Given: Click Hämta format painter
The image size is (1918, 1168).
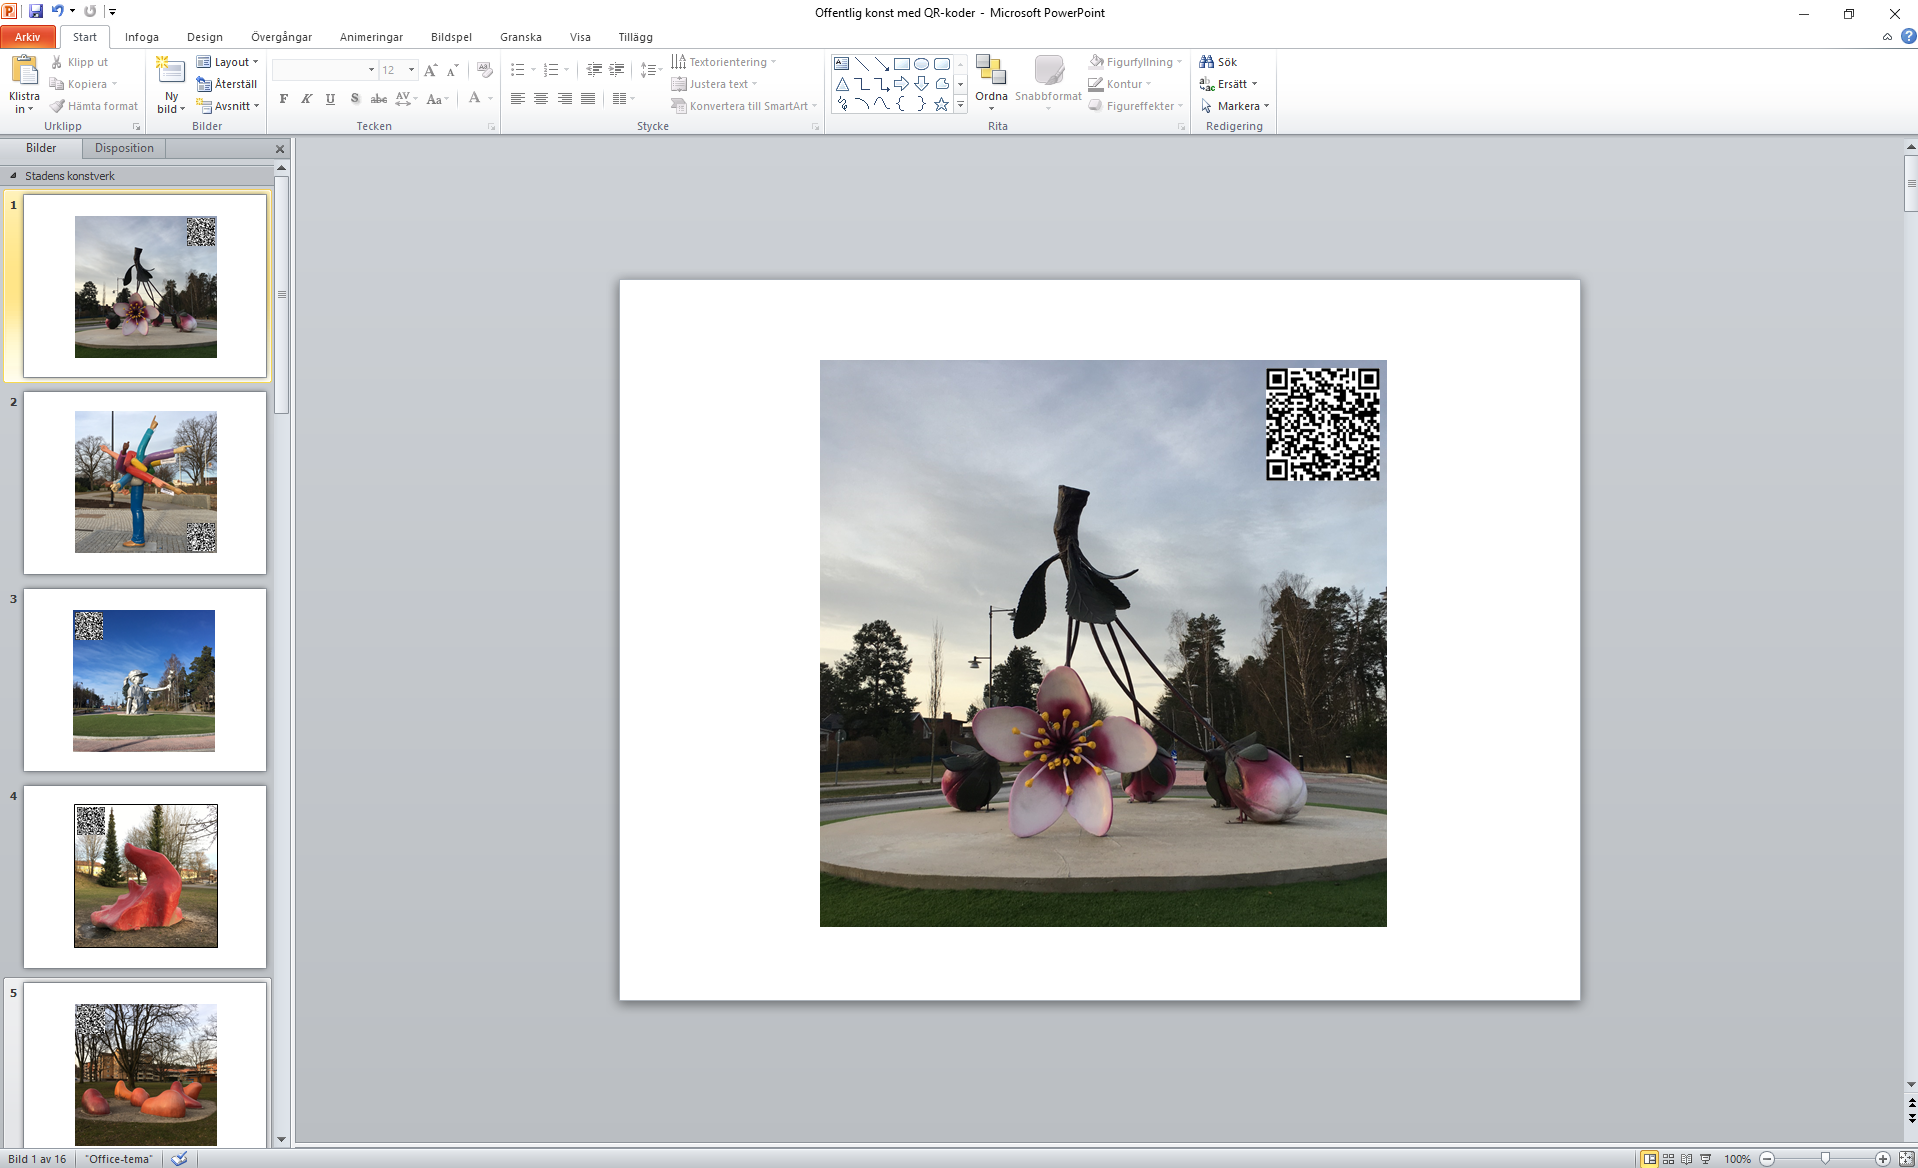Looking at the screenshot, I should 94,106.
